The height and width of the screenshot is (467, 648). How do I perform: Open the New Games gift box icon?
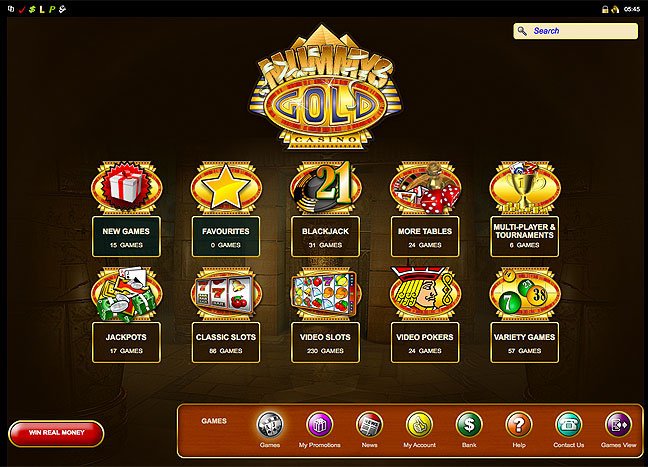click(126, 188)
